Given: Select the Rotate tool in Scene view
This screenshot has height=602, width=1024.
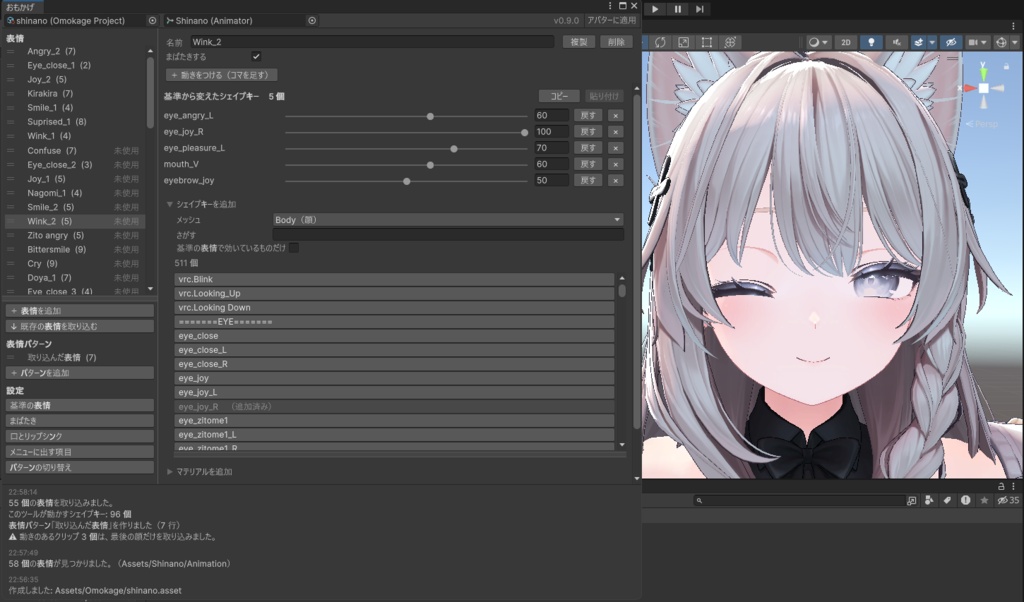Looking at the screenshot, I should [x=660, y=42].
